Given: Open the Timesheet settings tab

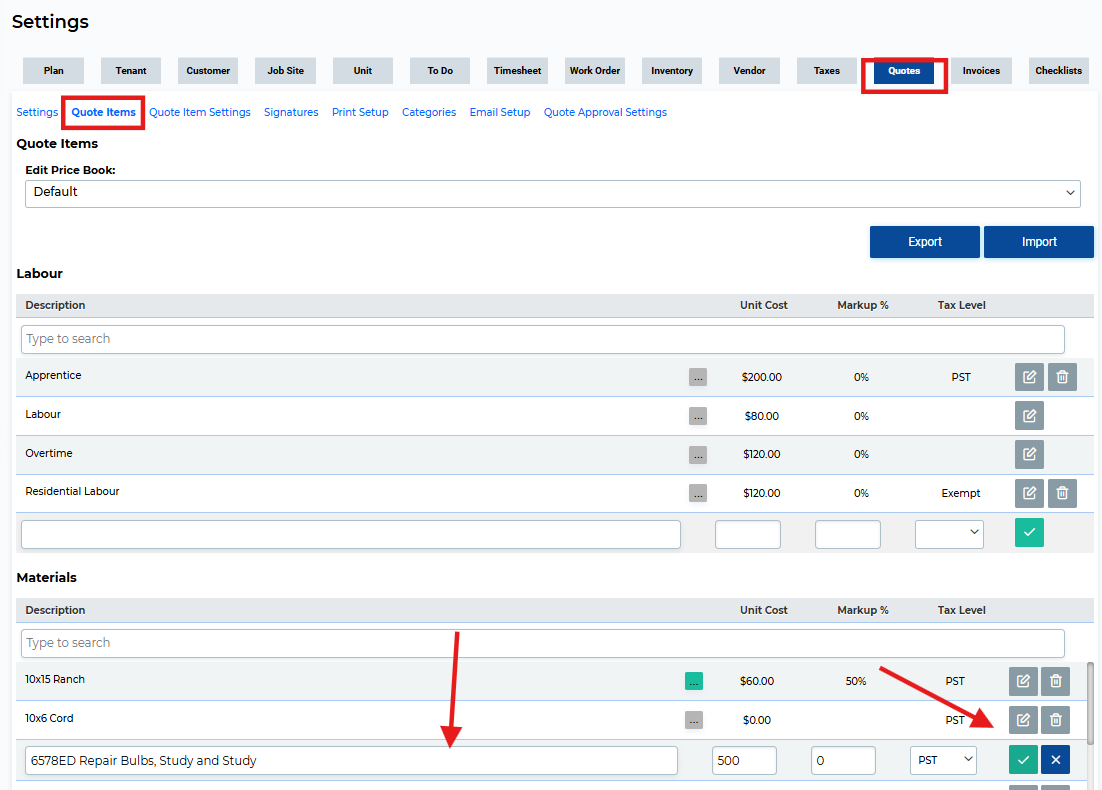Looking at the screenshot, I should [517, 71].
